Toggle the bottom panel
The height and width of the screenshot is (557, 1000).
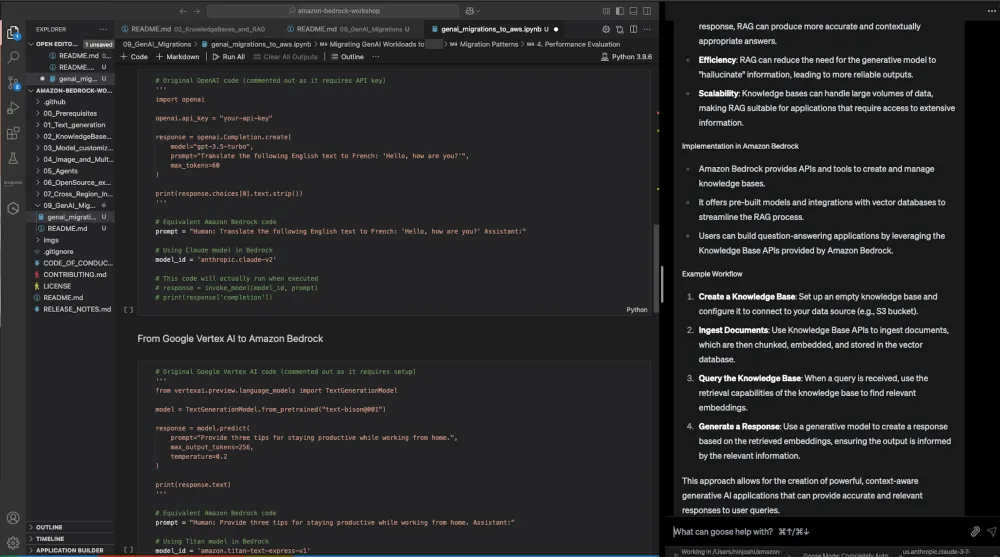[x=633, y=11]
